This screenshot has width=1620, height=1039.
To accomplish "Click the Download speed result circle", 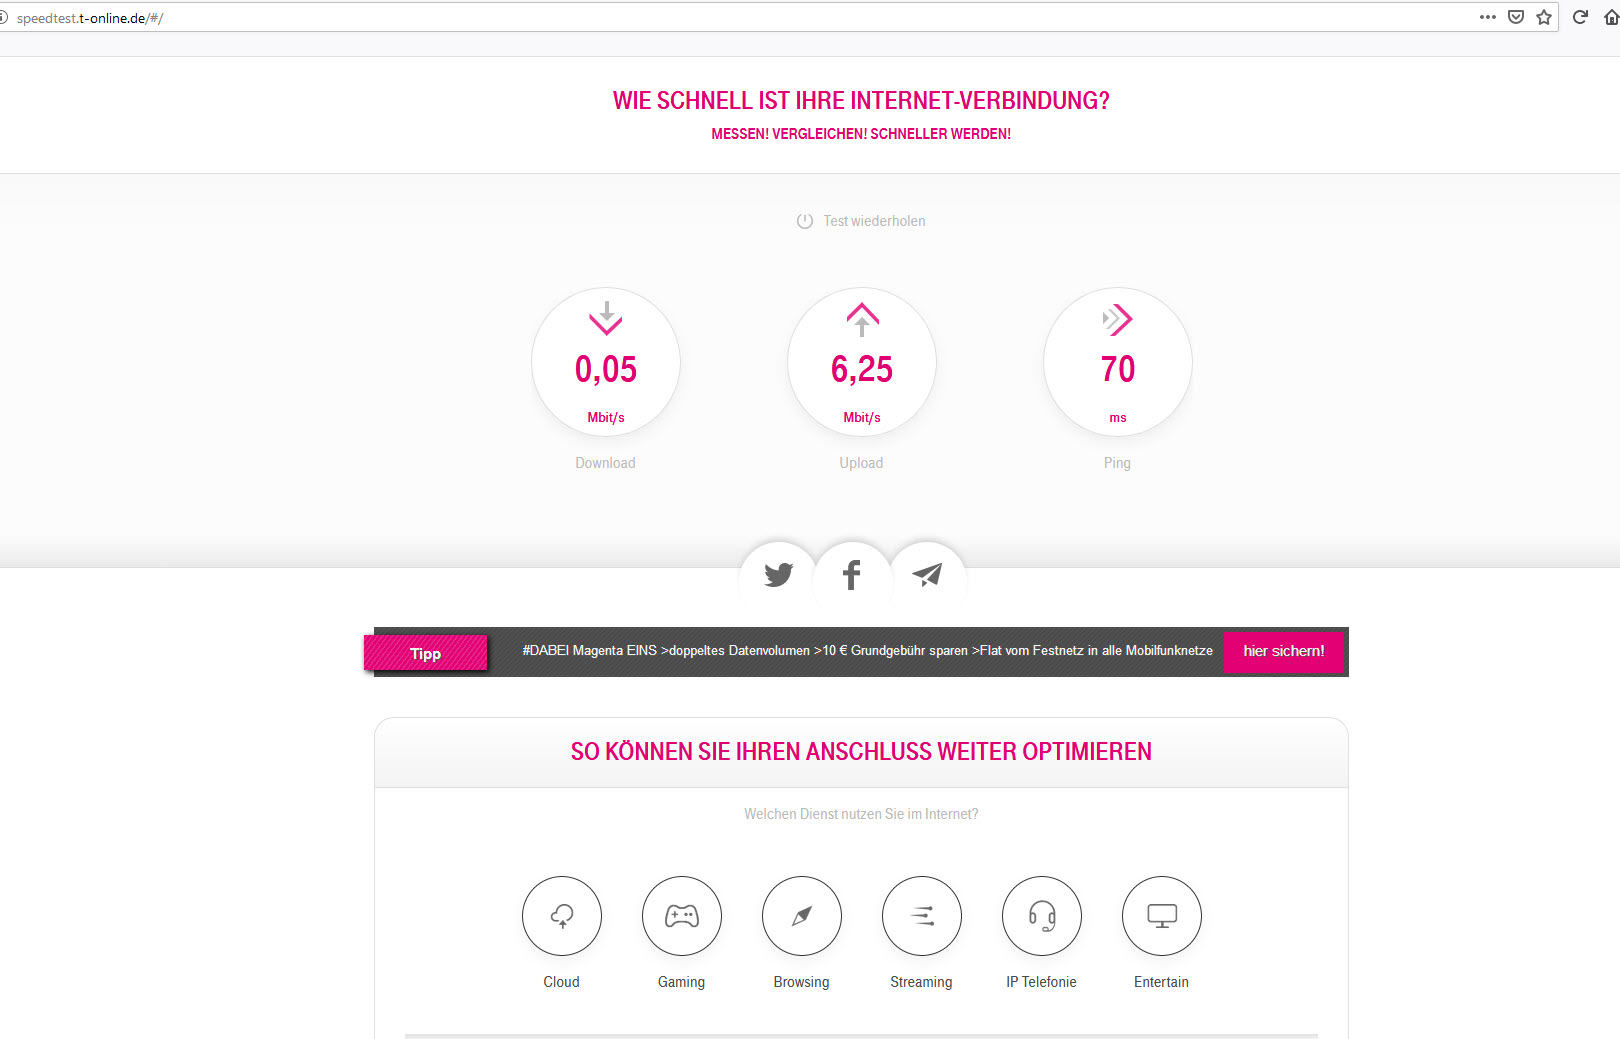I will [x=606, y=363].
